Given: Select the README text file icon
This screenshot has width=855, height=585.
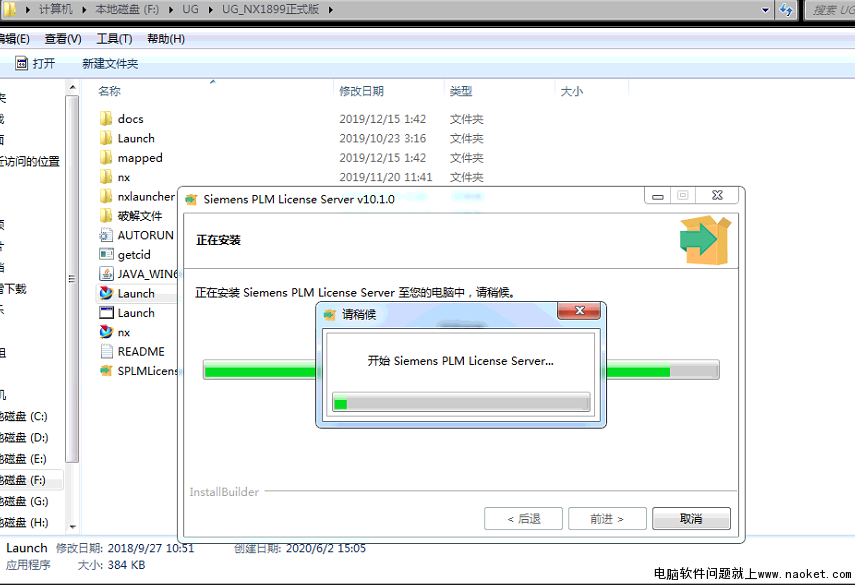Looking at the screenshot, I should click(x=106, y=352).
